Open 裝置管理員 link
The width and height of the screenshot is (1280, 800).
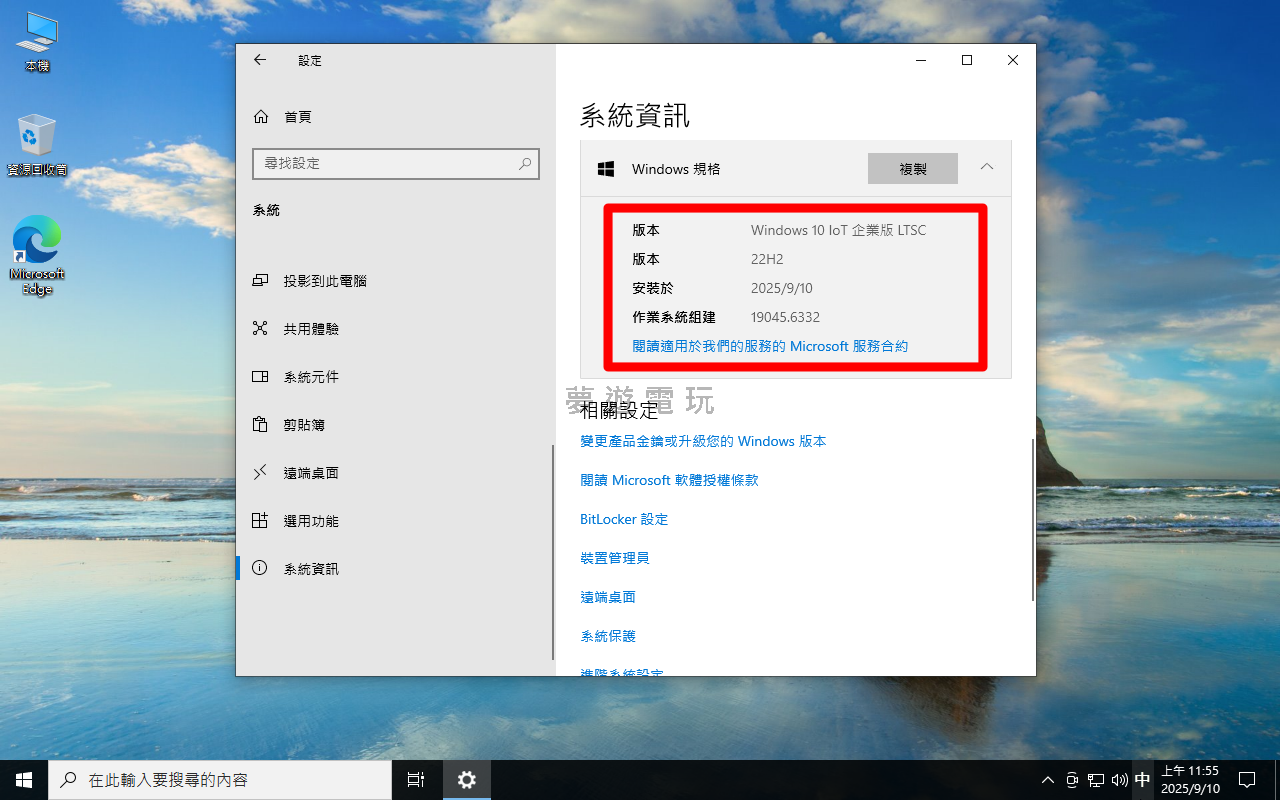pos(615,558)
